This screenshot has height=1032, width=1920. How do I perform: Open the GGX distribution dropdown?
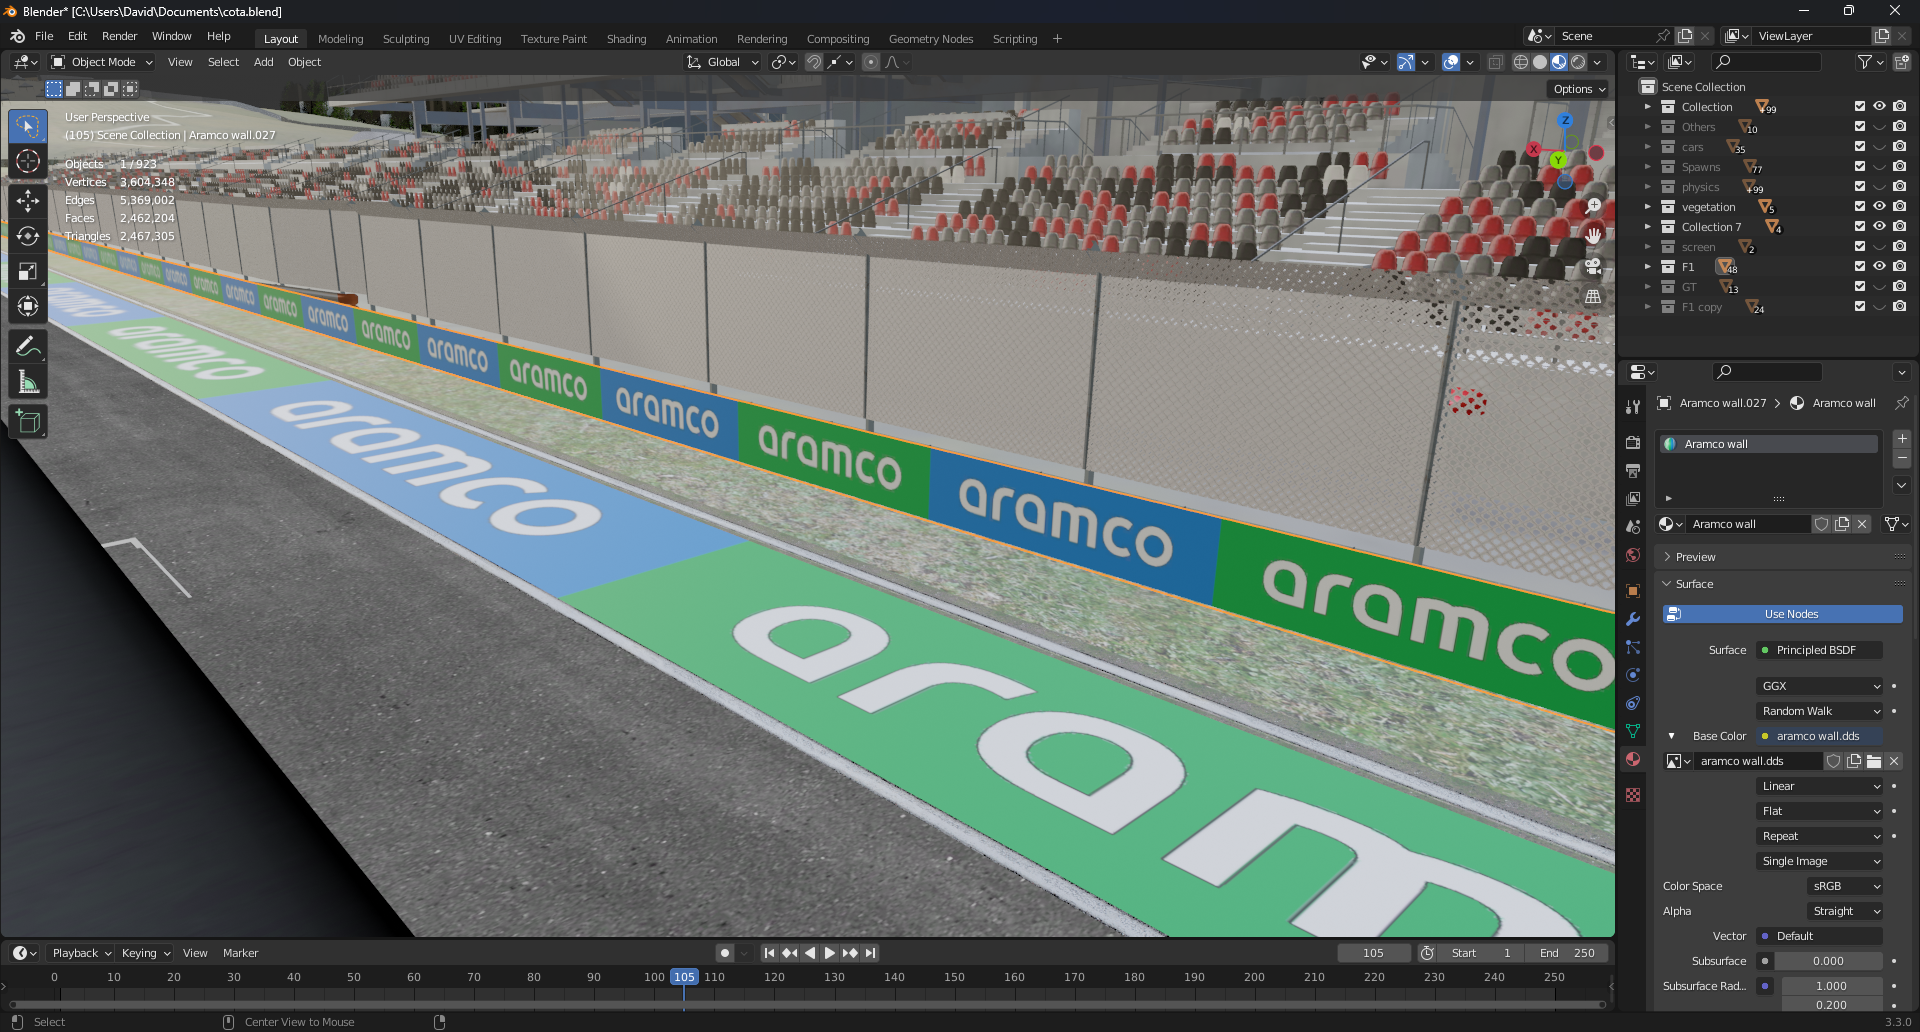coord(1820,686)
